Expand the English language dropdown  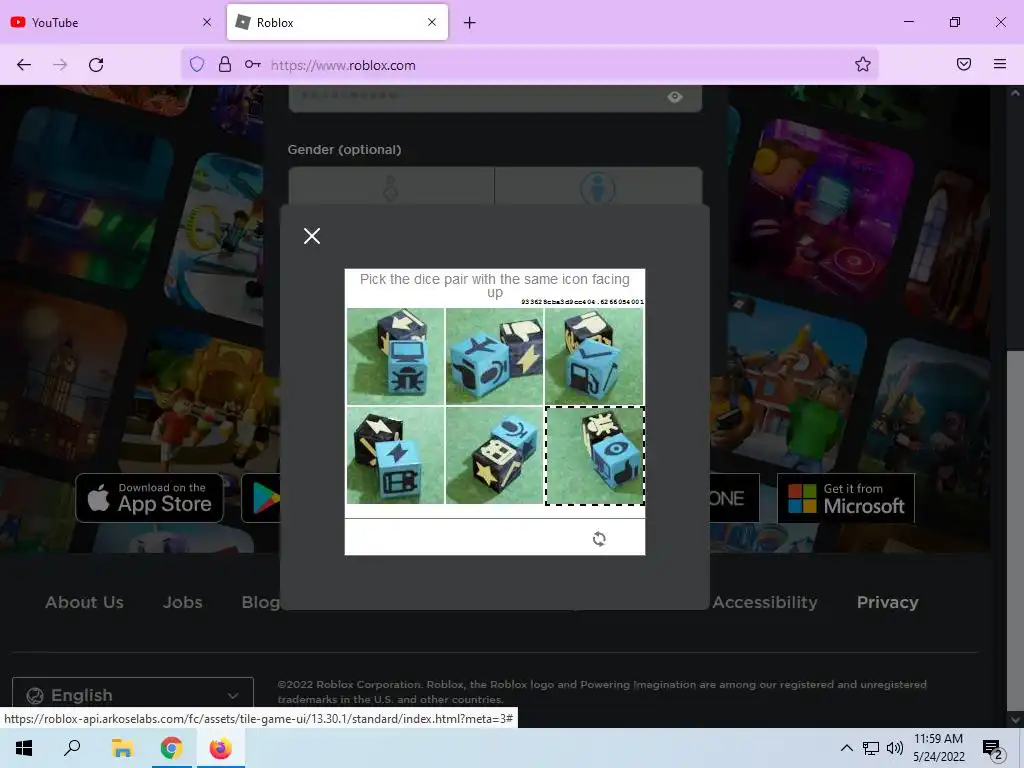[133, 695]
